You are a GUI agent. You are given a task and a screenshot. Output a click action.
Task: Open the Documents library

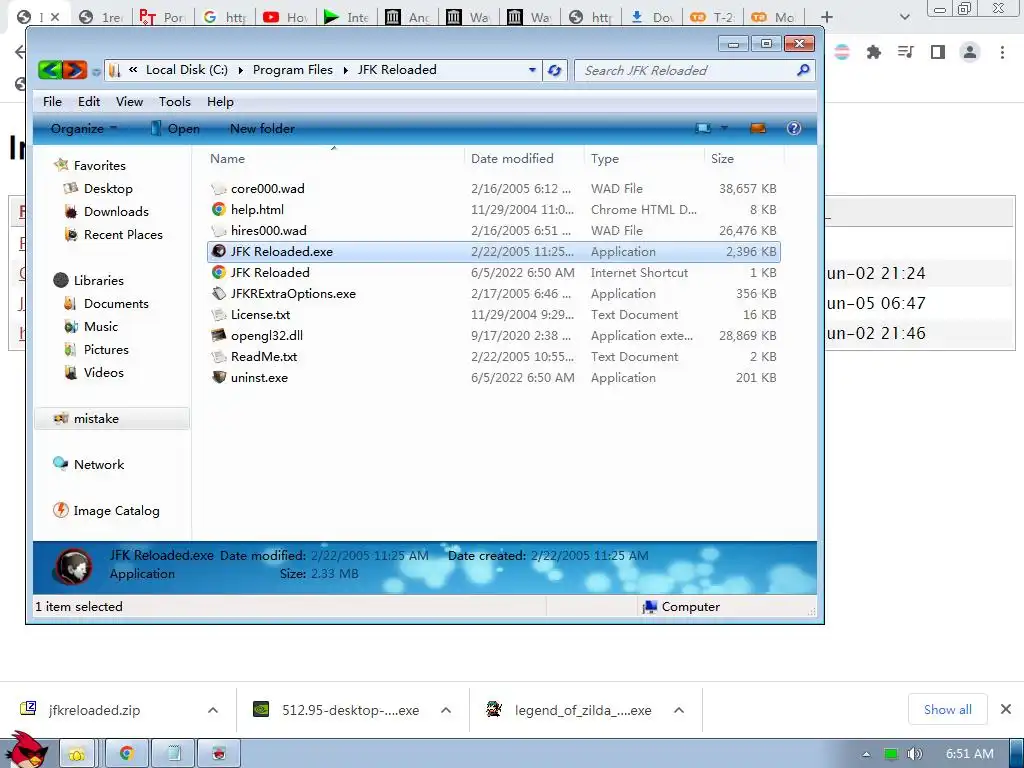[x=116, y=304]
